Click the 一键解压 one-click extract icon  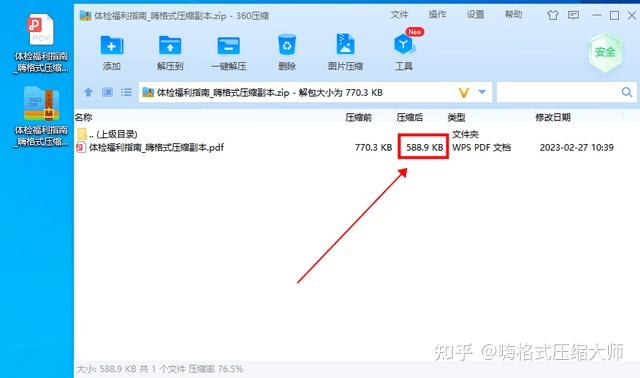(x=229, y=45)
